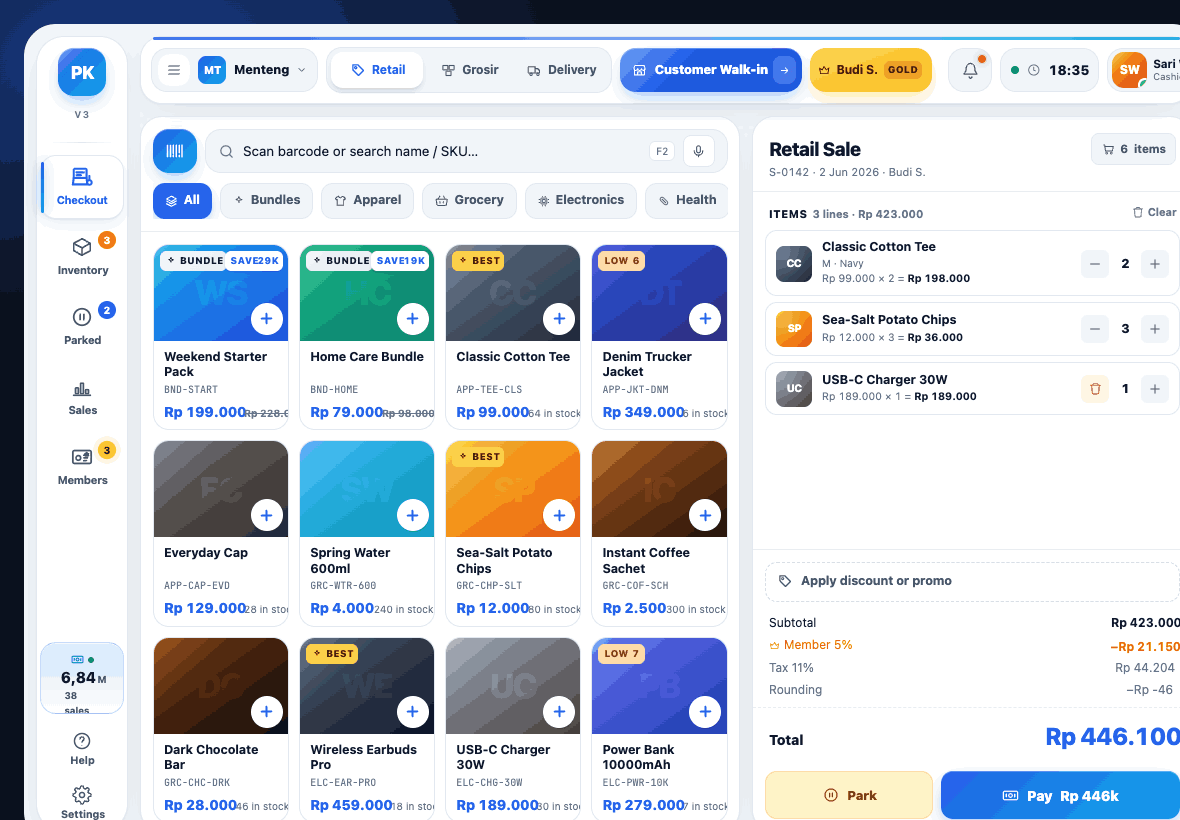
Task: Filter products by Bundles
Action: click(266, 200)
